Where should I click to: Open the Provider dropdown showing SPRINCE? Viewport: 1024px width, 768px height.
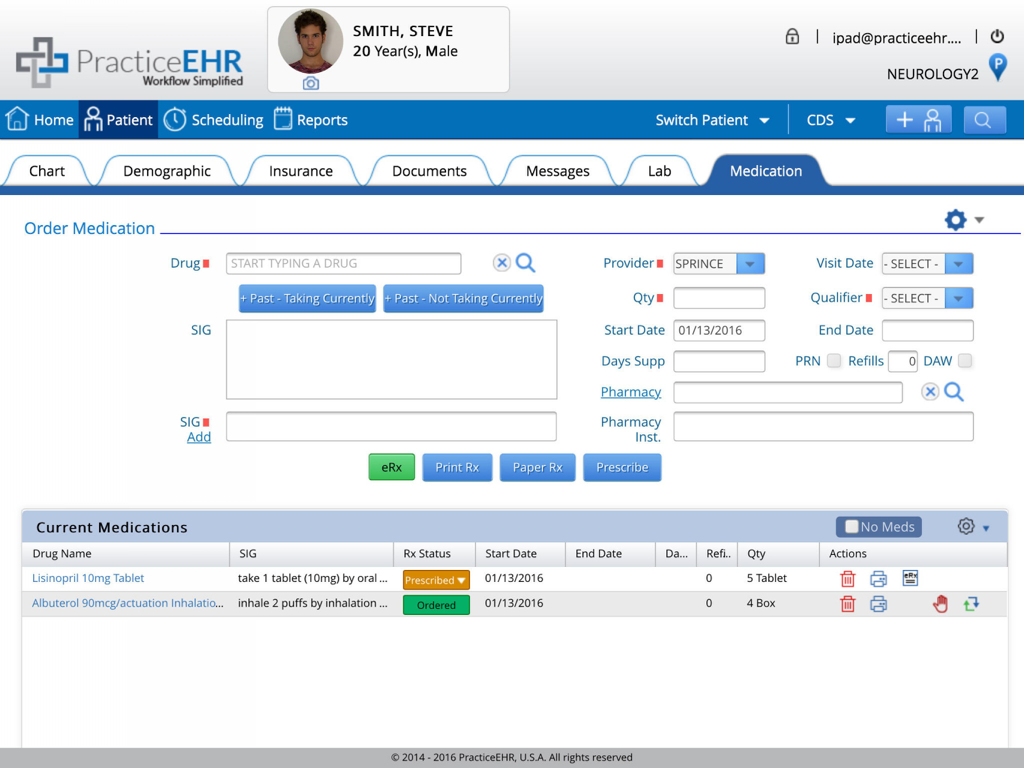(749, 263)
